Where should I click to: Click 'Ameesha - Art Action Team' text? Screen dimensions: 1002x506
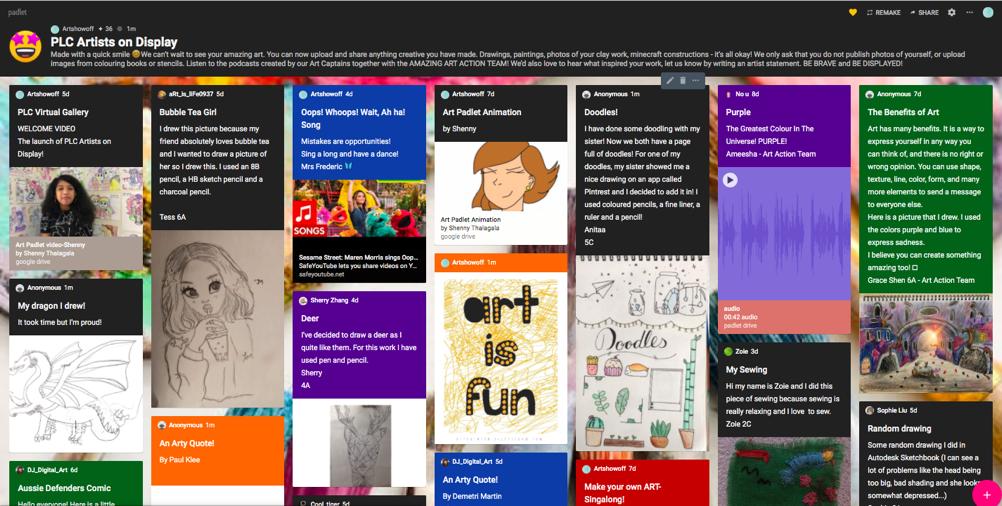tap(771, 154)
